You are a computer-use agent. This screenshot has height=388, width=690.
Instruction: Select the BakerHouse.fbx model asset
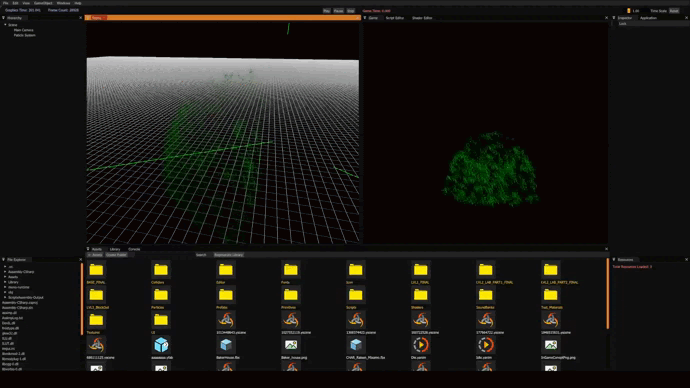pos(226,345)
